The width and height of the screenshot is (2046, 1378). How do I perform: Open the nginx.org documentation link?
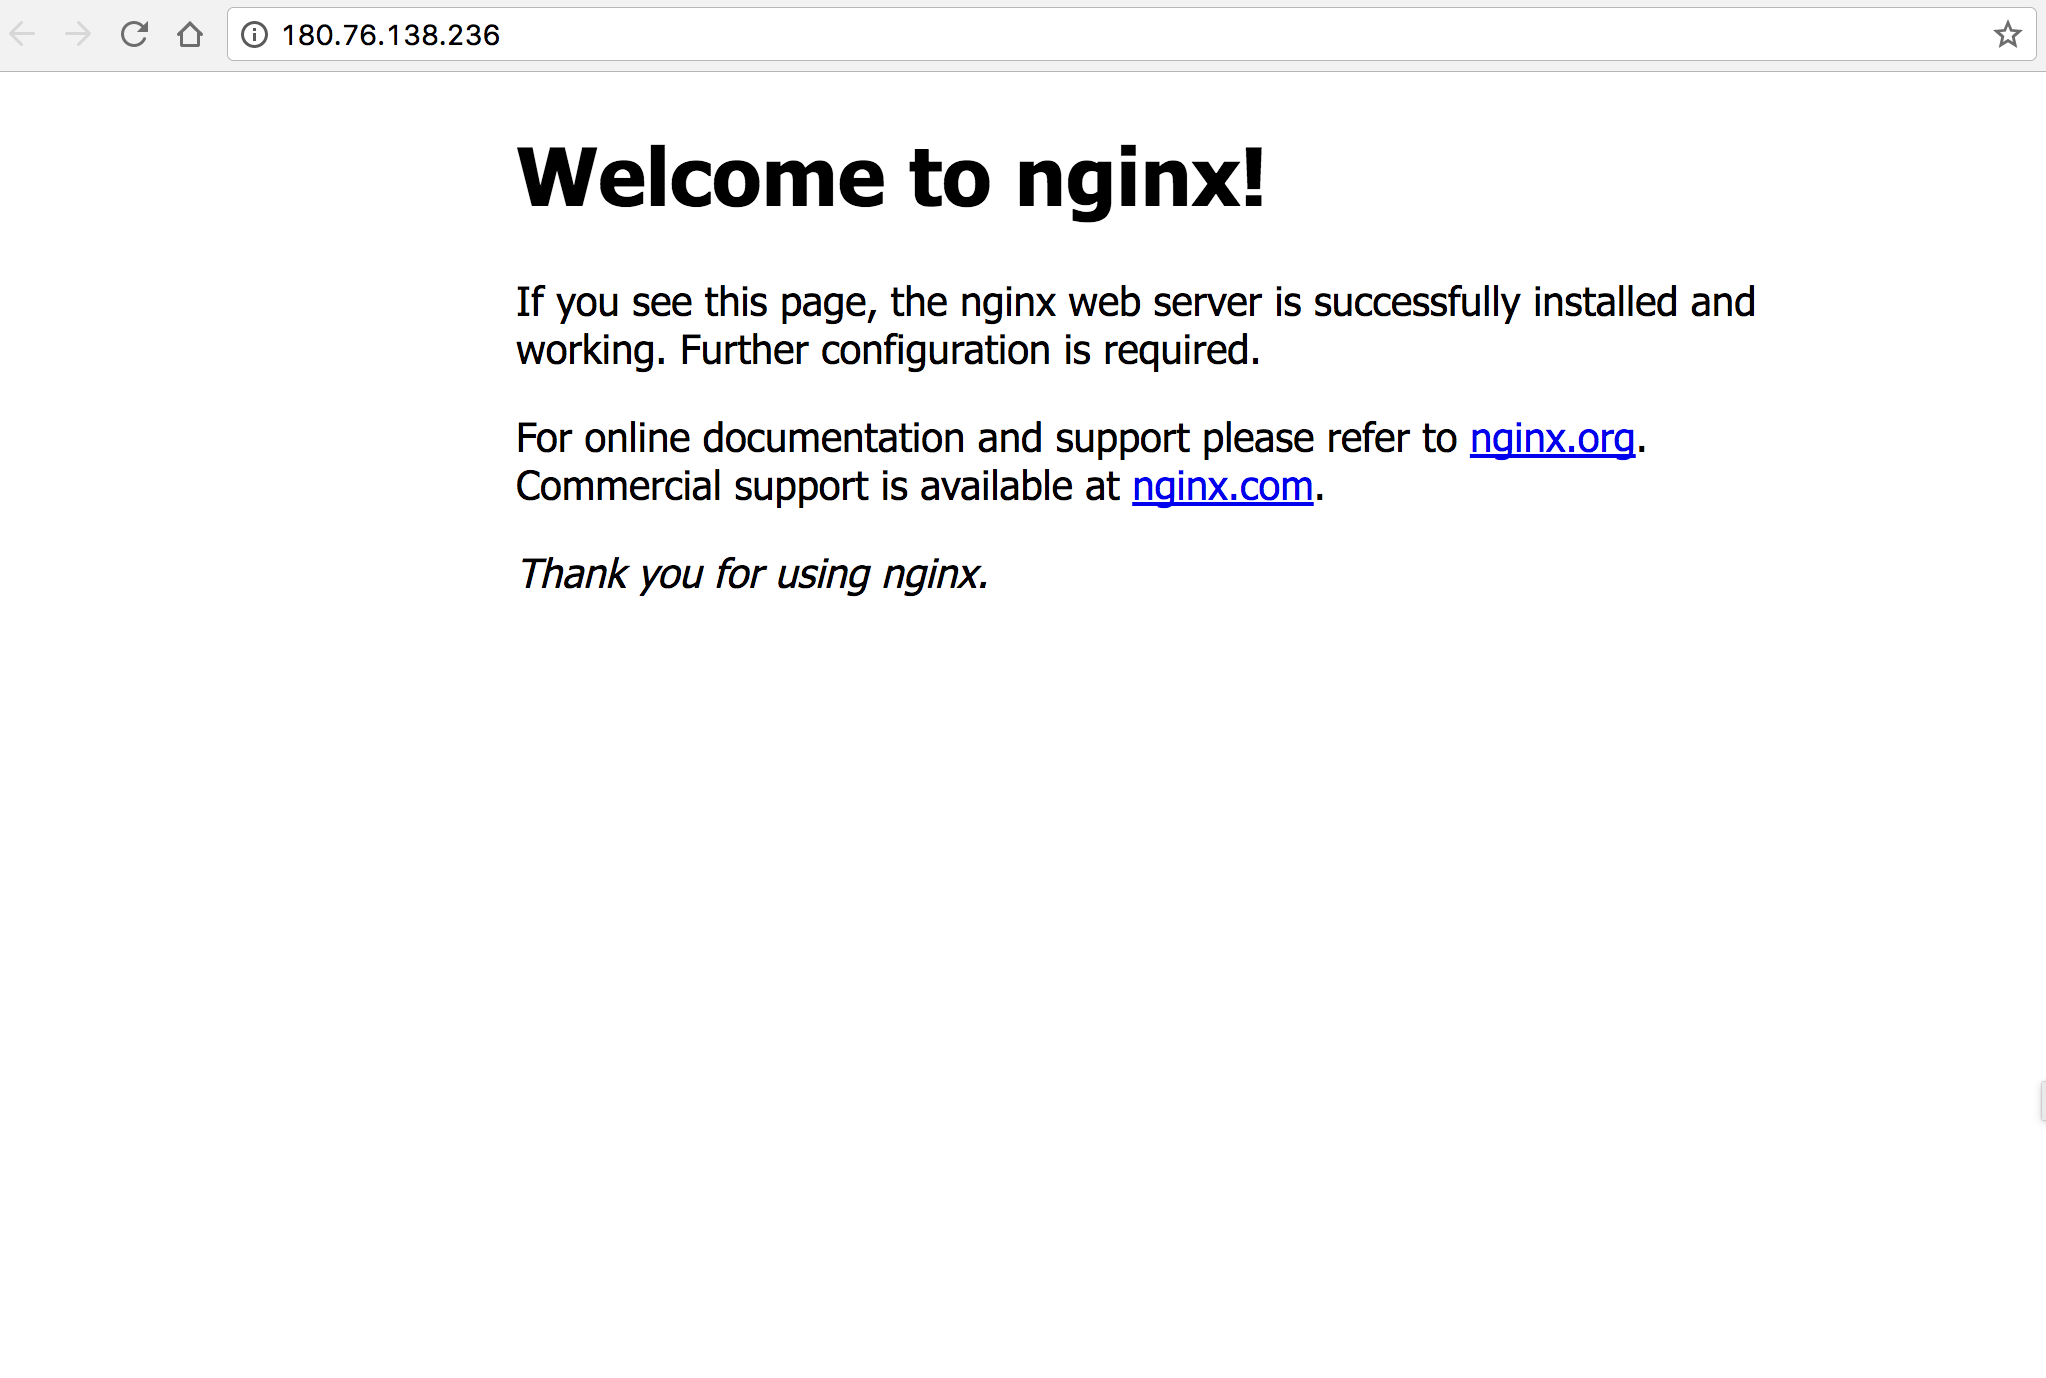coord(1552,438)
